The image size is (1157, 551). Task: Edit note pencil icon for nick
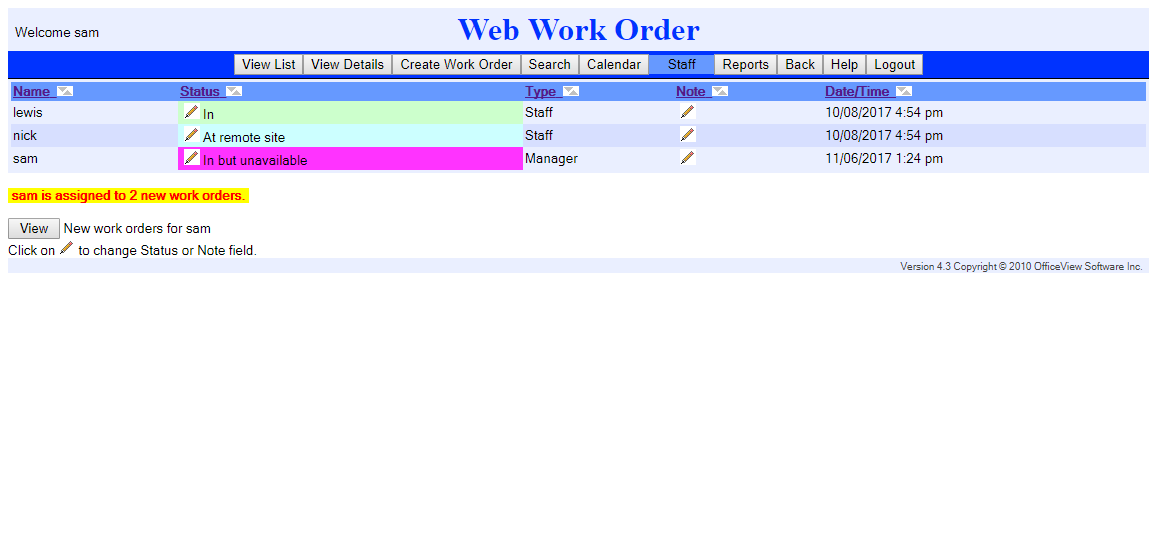pyautogui.click(x=687, y=135)
